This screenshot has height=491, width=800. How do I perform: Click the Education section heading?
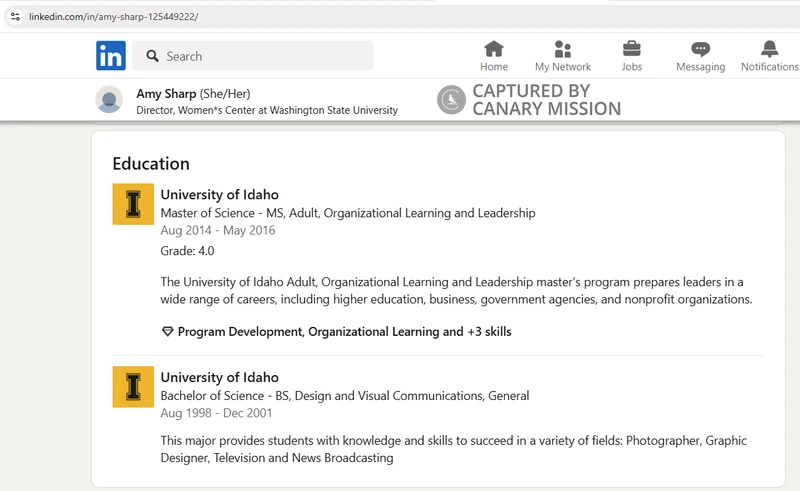click(x=151, y=164)
